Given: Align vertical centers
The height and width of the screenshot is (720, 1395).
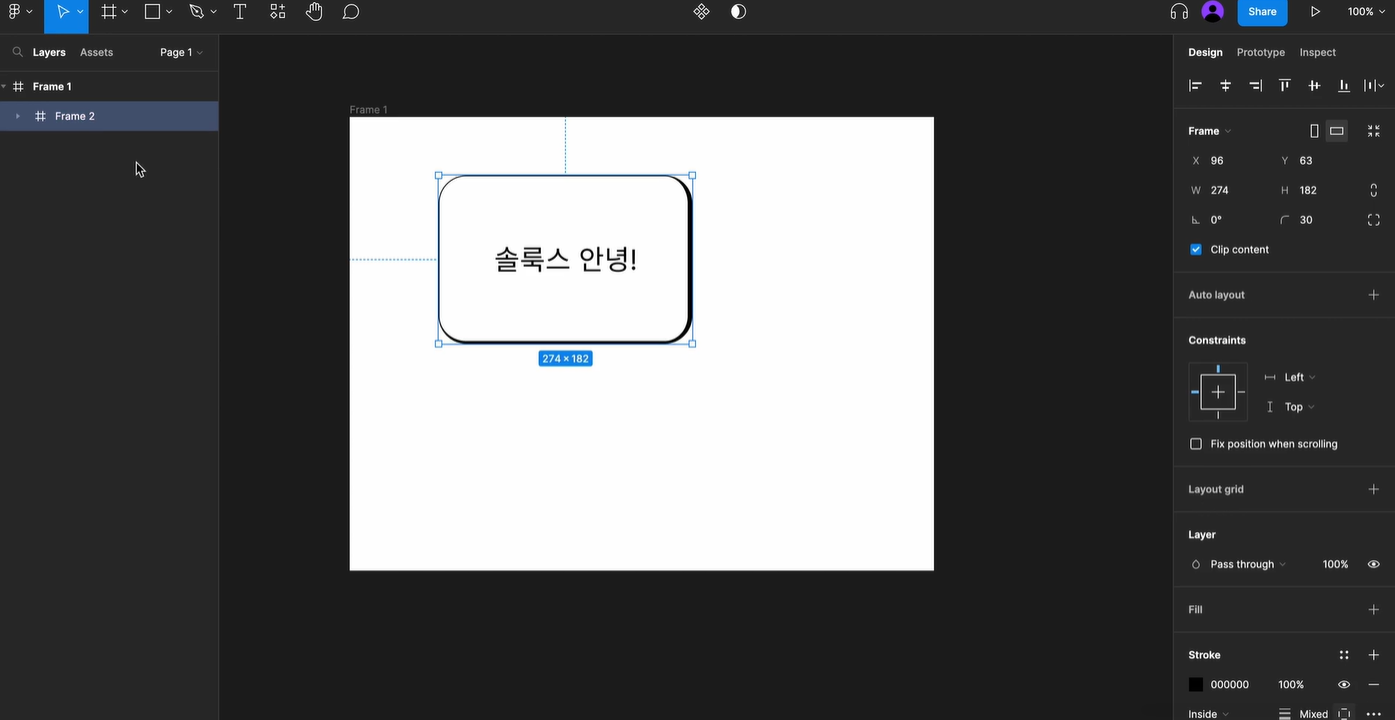Looking at the screenshot, I should tap(1314, 86).
